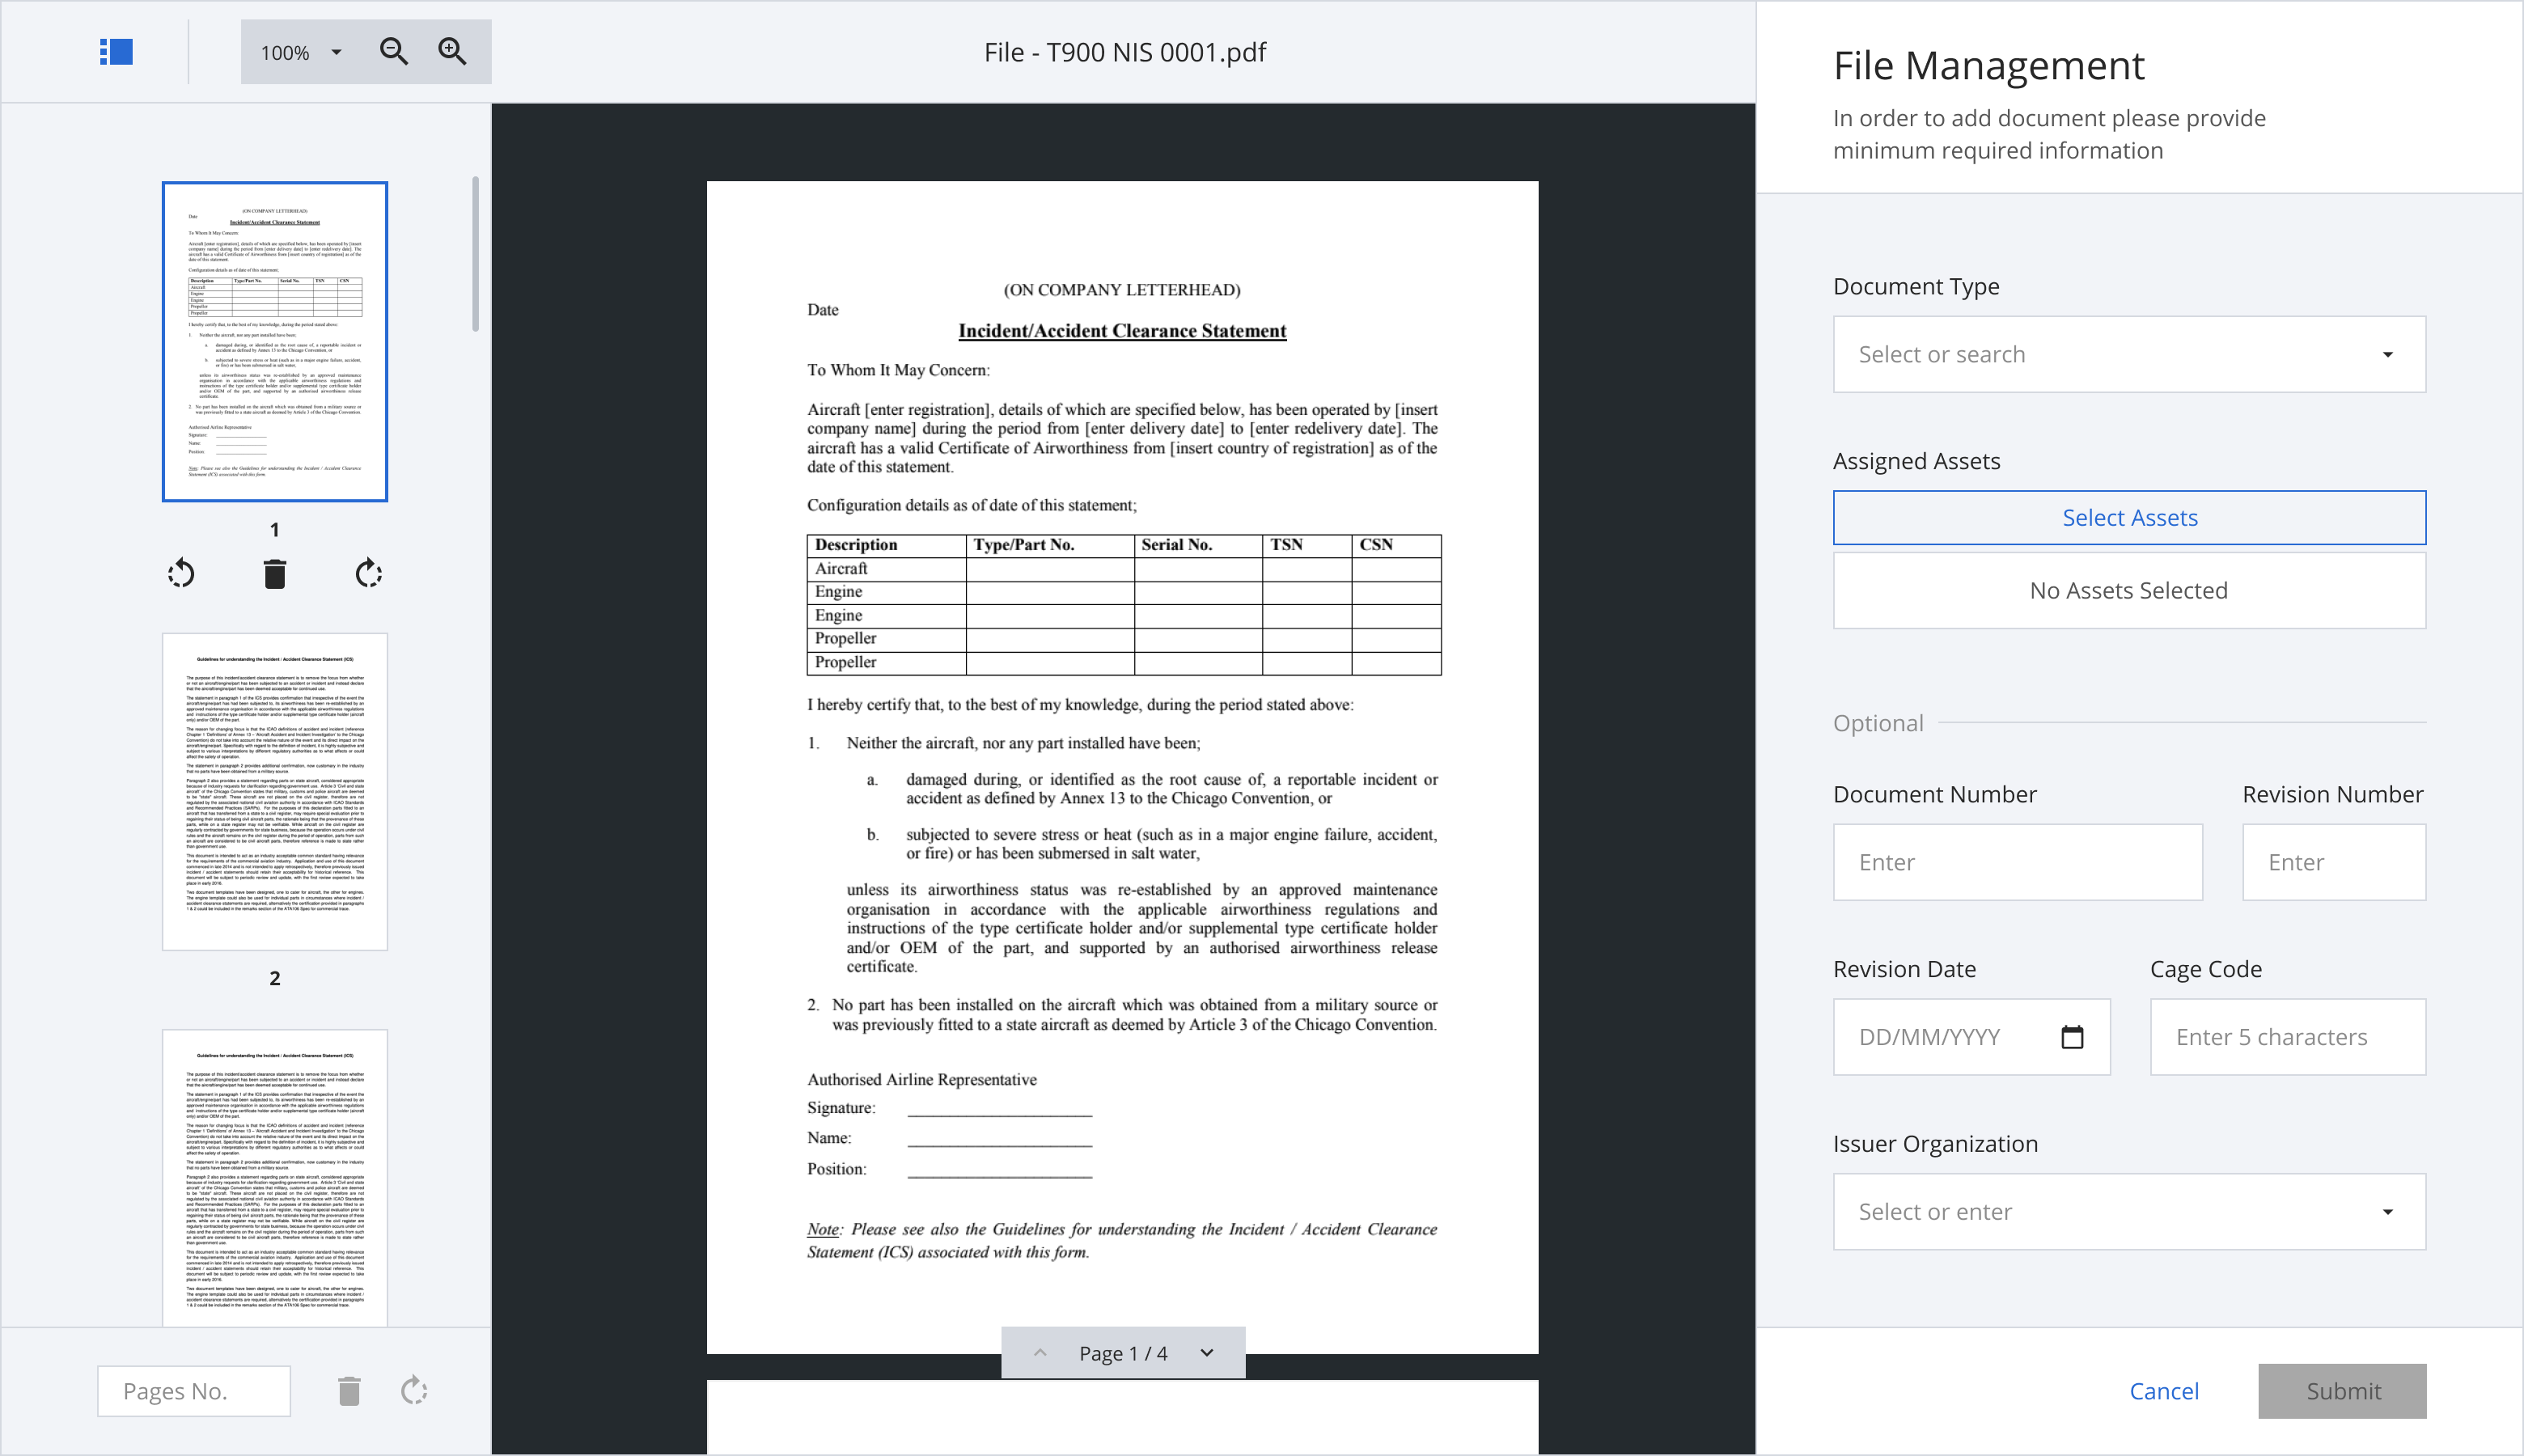This screenshot has height=1456, width=2524.
Task: Click the delete/trash icon for page 1
Action: (x=274, y=574)
